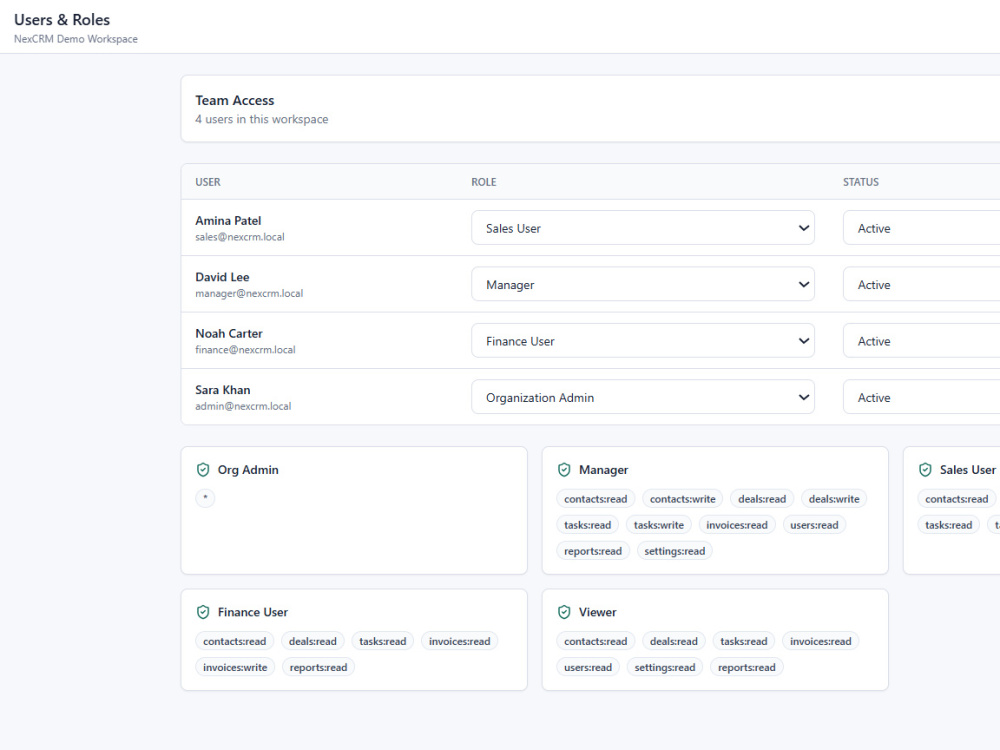Screen dimensions: 1000x750
Task: Click sales@nexcrm.local email
Action: coord(240,237)
